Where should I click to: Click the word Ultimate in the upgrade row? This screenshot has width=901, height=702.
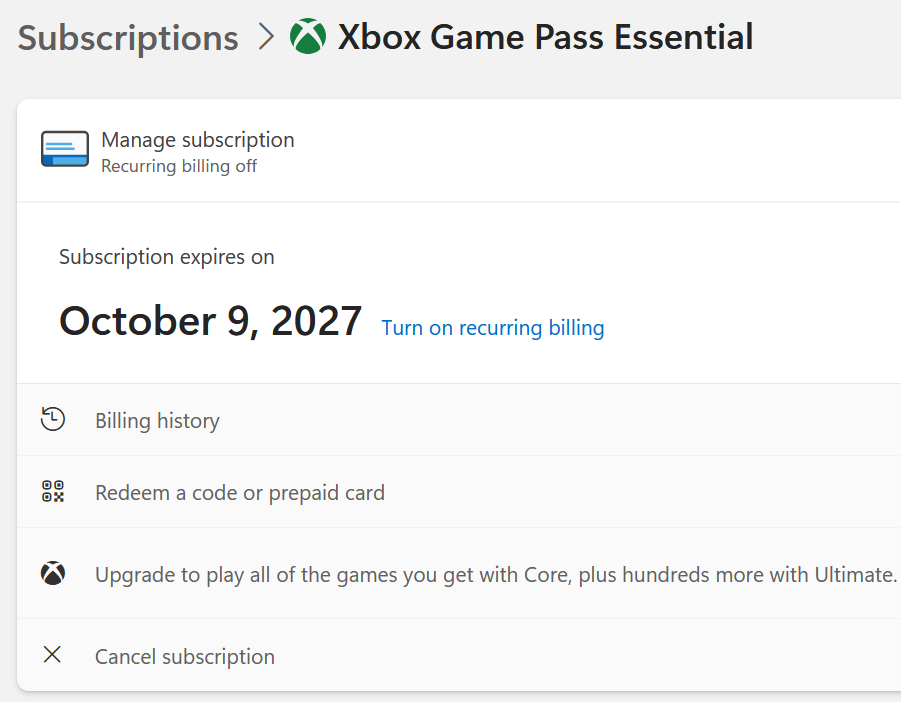[858, 575]
